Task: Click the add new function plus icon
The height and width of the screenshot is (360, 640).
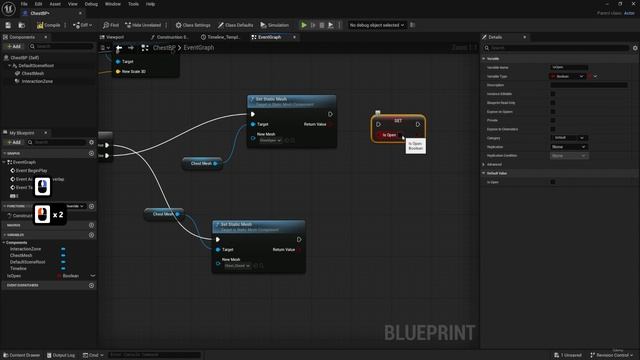Action: coord(91,206)
